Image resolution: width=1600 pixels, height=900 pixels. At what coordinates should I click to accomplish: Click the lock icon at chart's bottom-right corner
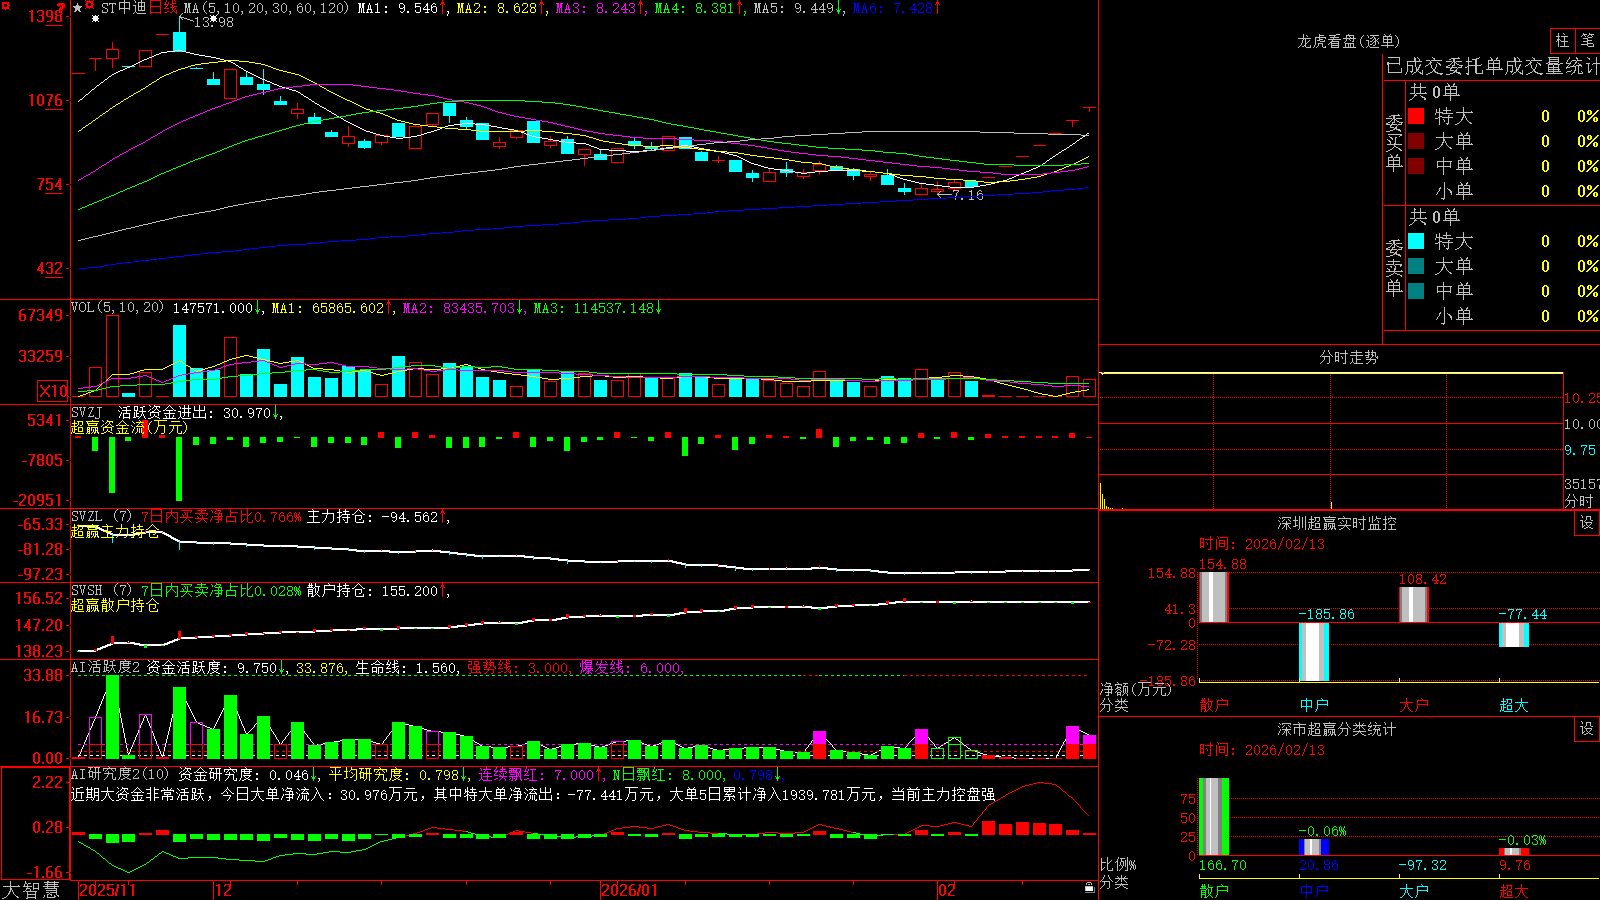[1089, 887]
